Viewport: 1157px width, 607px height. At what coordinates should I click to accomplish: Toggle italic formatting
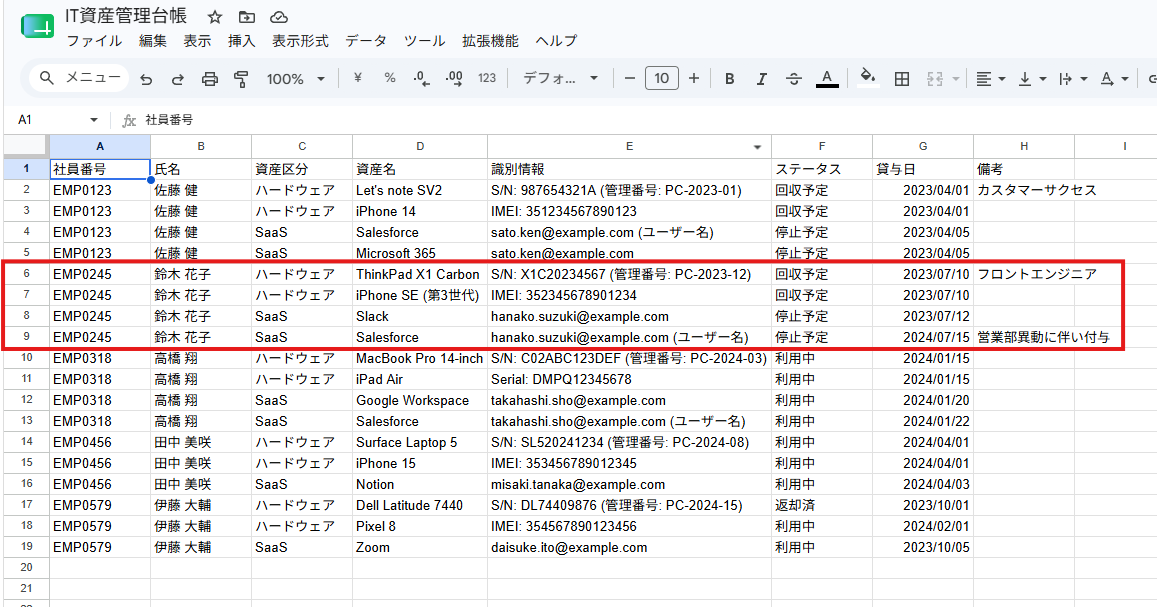click(761, 78)
